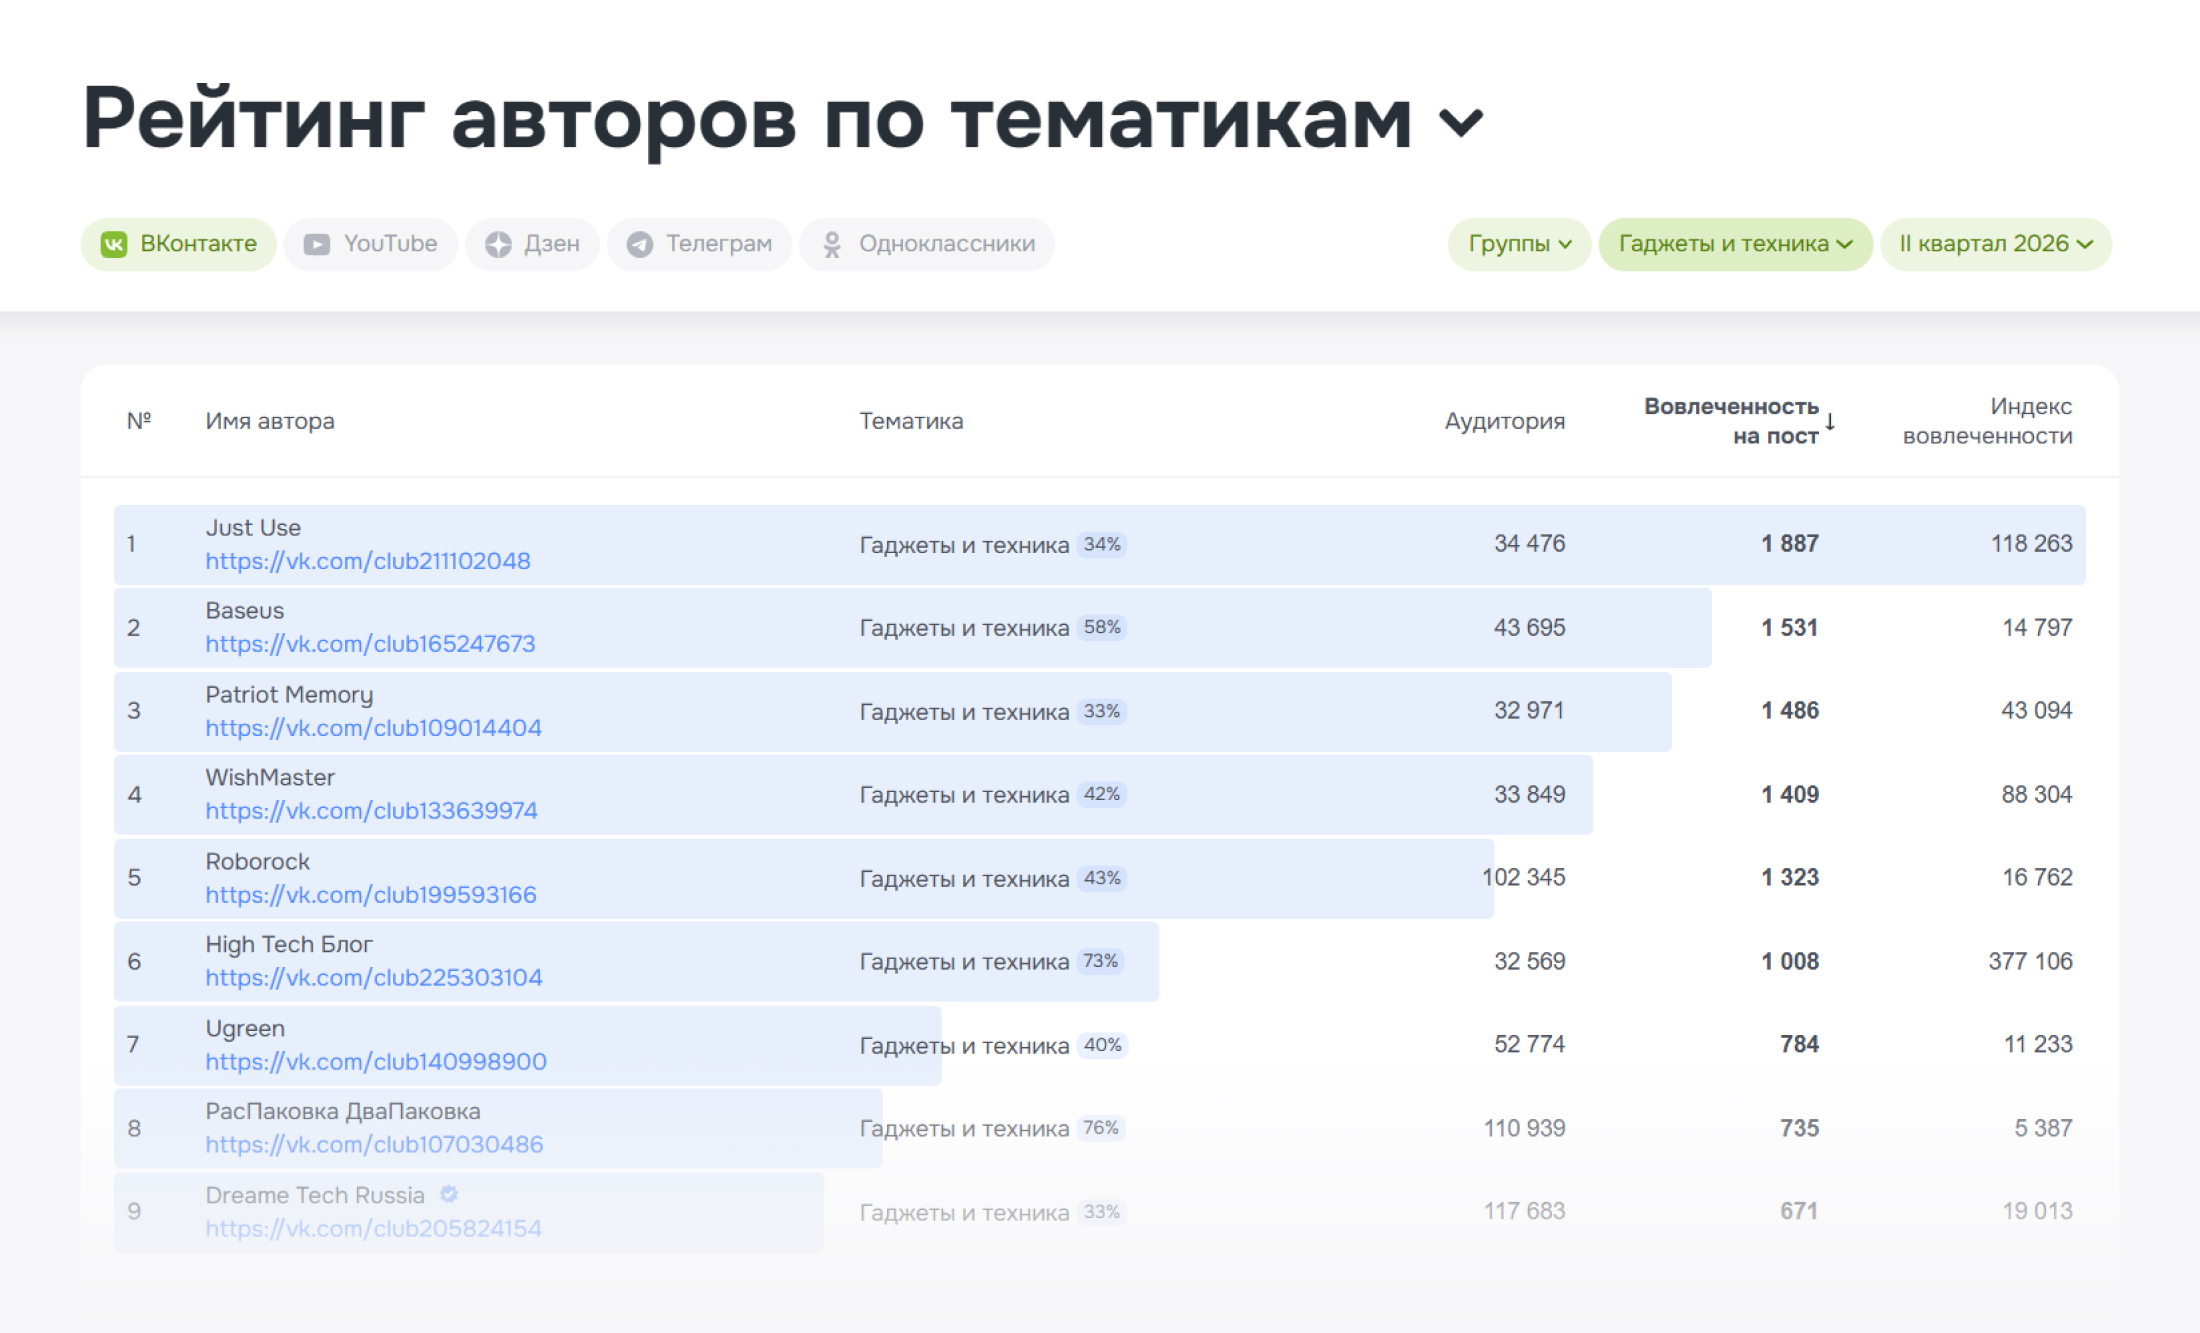The height and width of the screenshot is (1333, 2200).
Task: Click audience value 102 345
Action: tap(1524, 878)
